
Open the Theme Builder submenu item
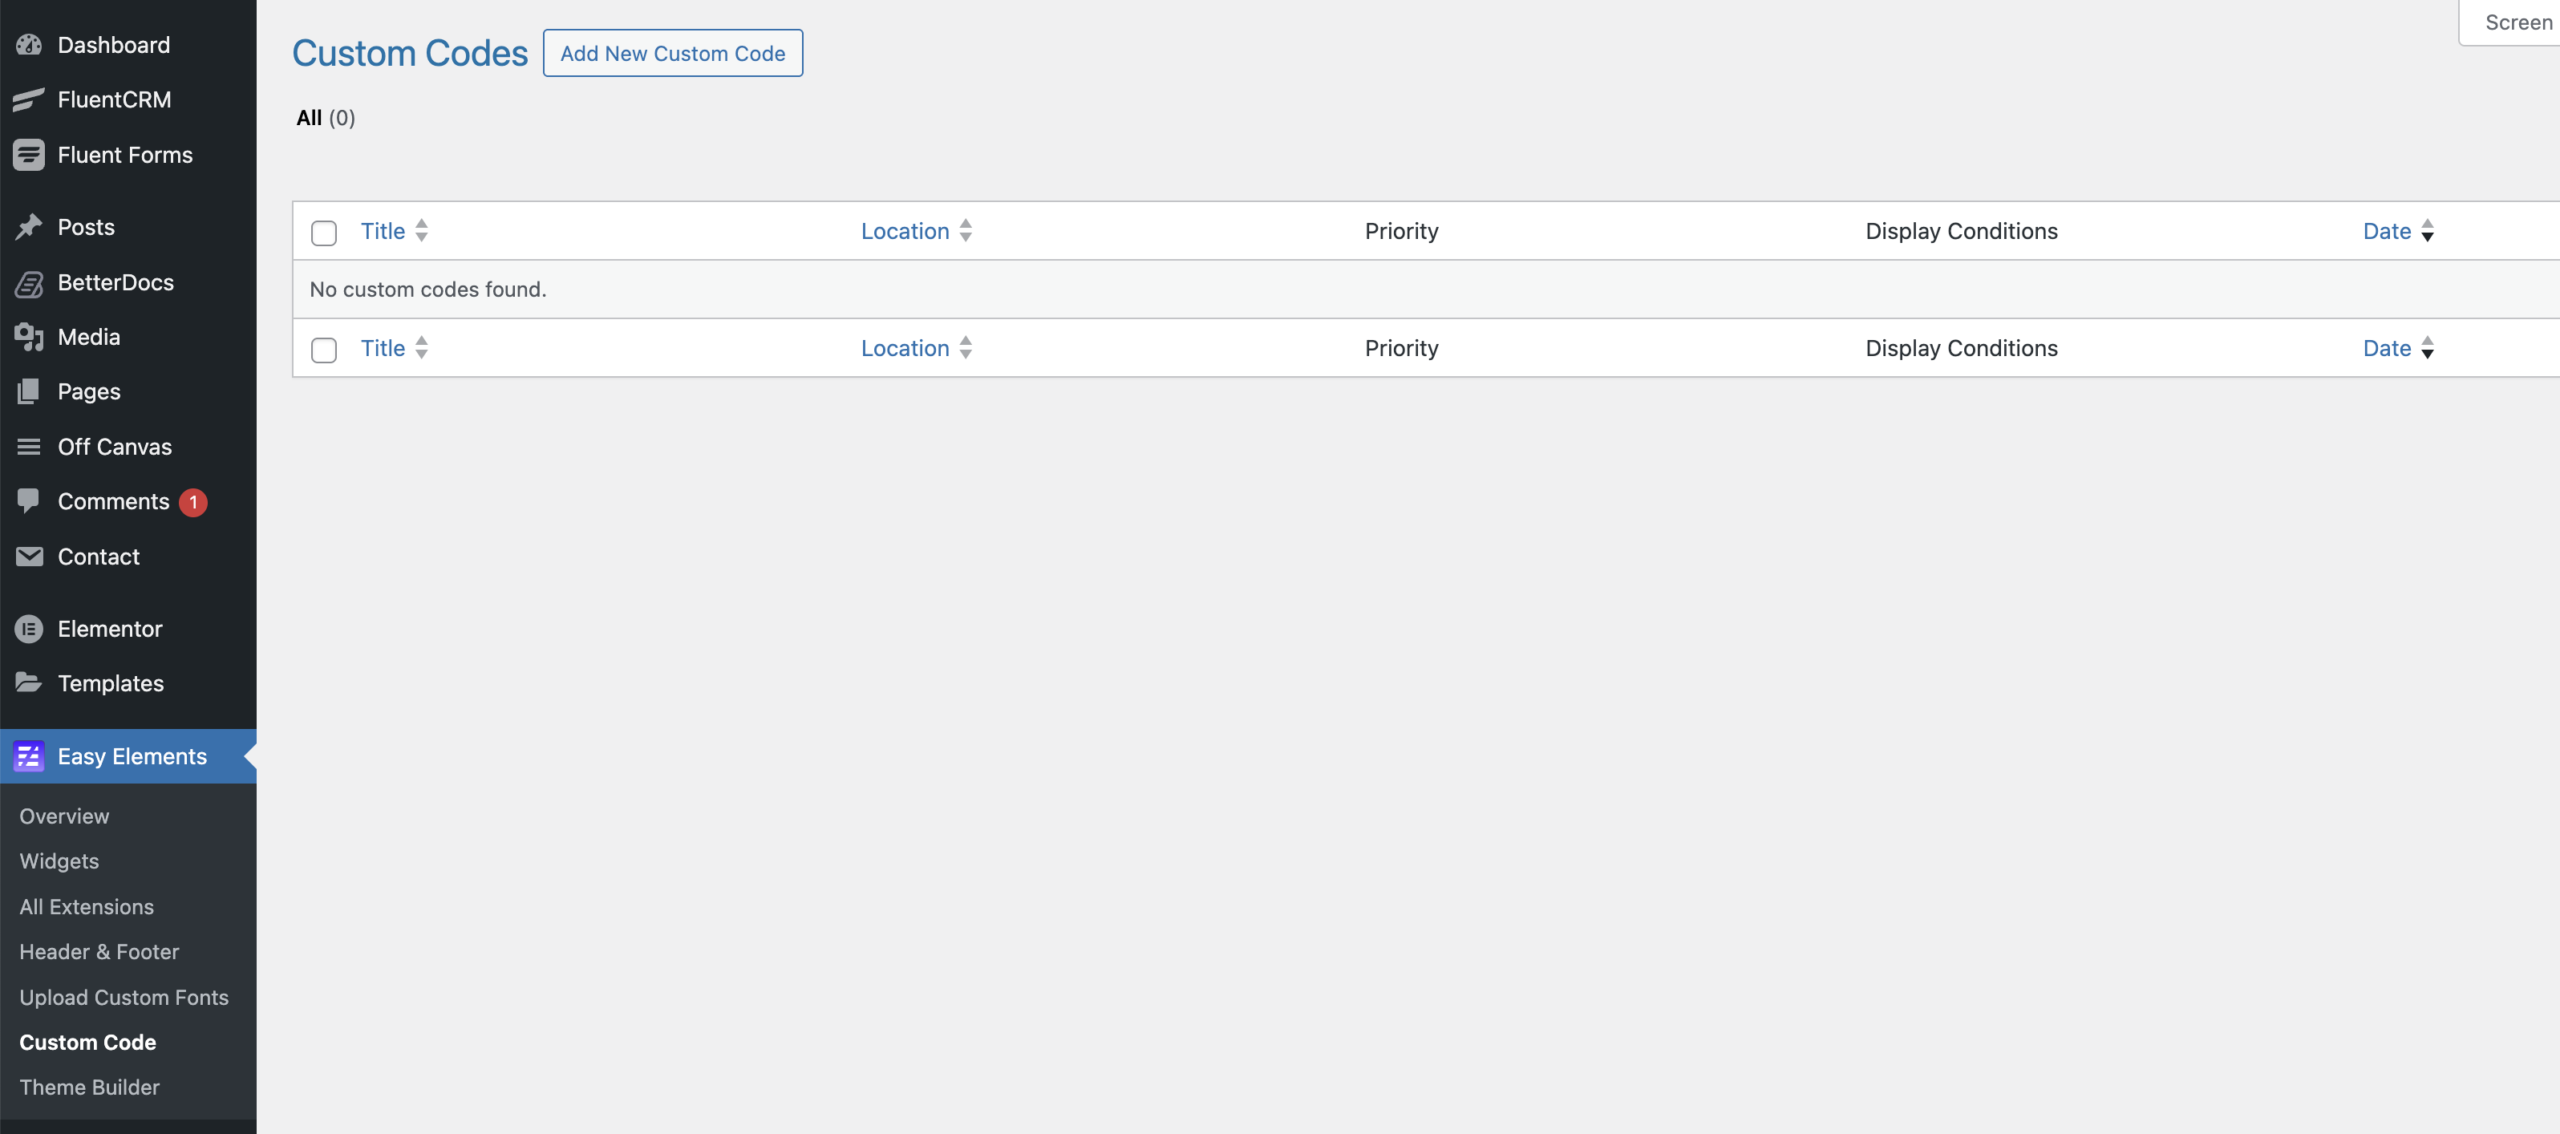[x=90, y=1087]
